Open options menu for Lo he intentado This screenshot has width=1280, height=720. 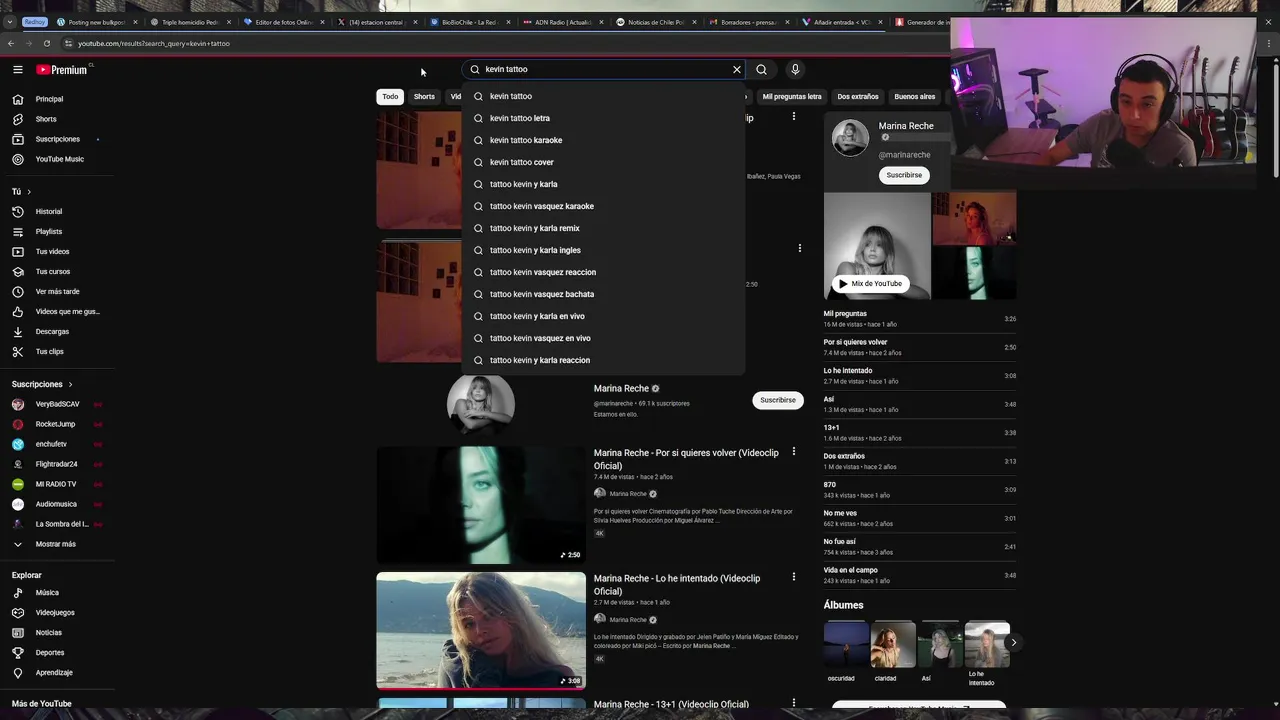[x=794, y=577]
